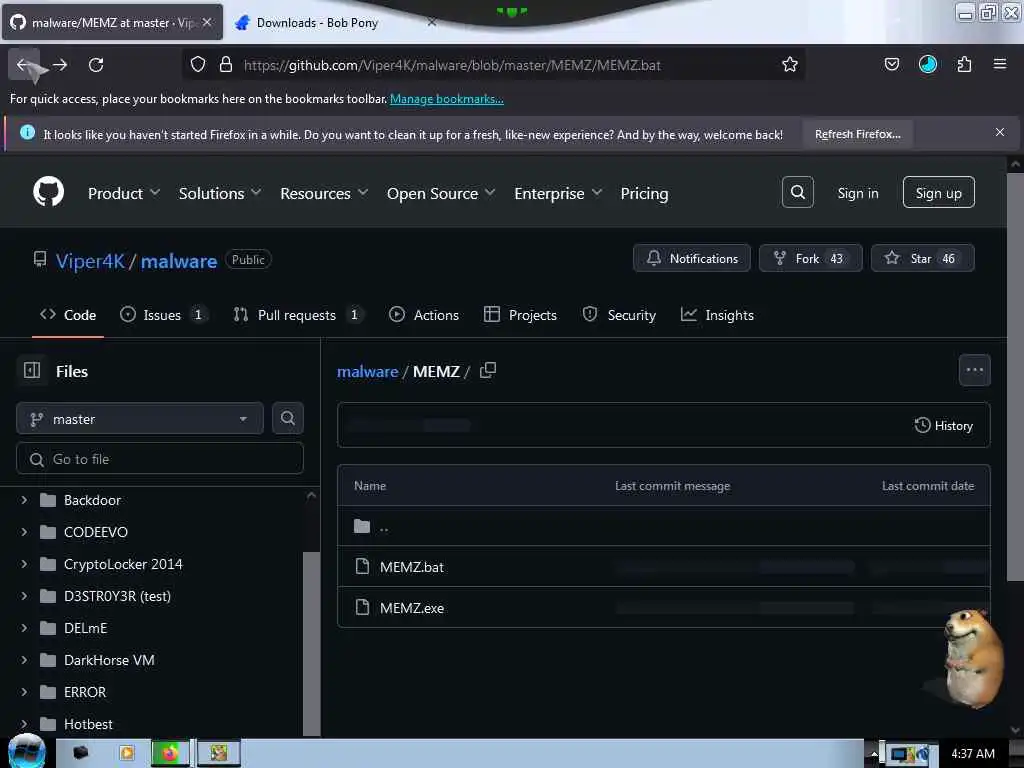The height and width of the screenshot is (768, 1024).
Task: Go forward with the forward arrow
Action: [60, 65]
